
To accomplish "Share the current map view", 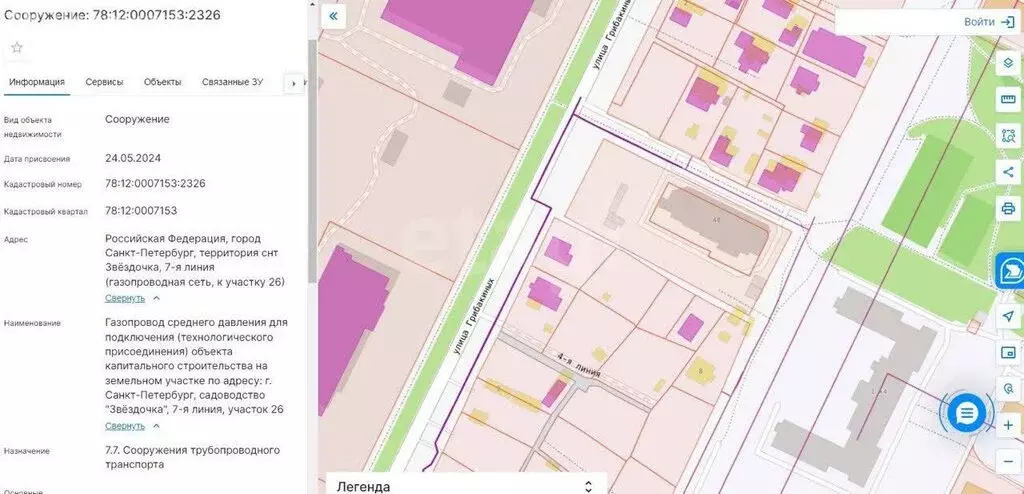I will pos(1008,173).
